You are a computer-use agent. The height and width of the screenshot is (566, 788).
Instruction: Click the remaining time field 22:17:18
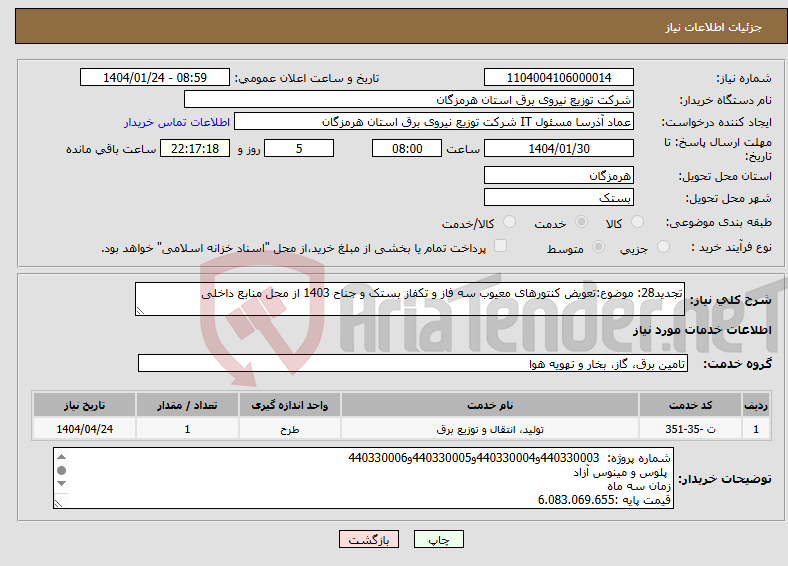click(x=195, y=148)
